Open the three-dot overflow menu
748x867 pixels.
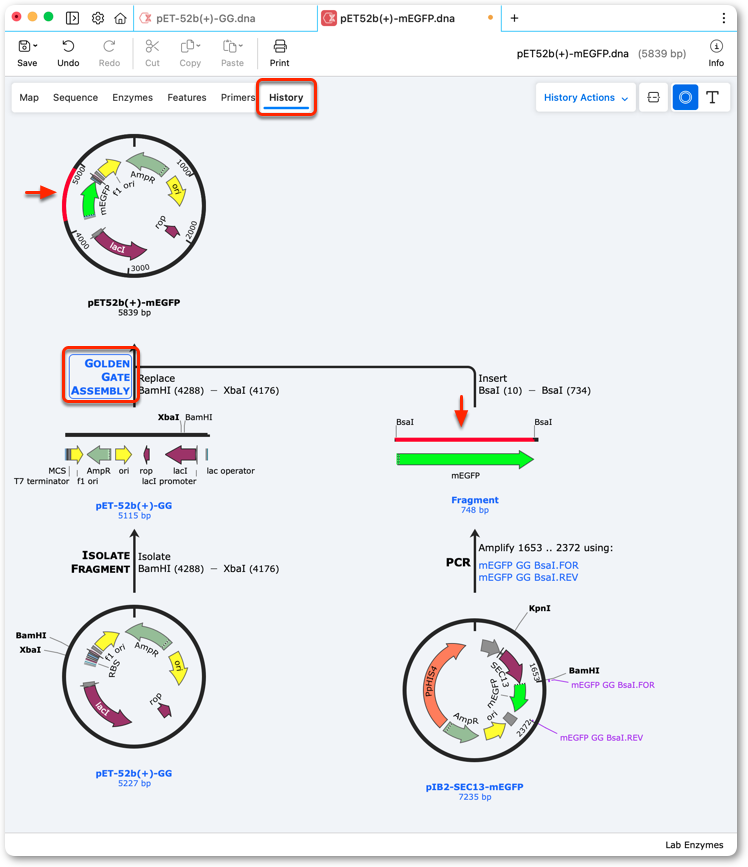tap(724, 18)
